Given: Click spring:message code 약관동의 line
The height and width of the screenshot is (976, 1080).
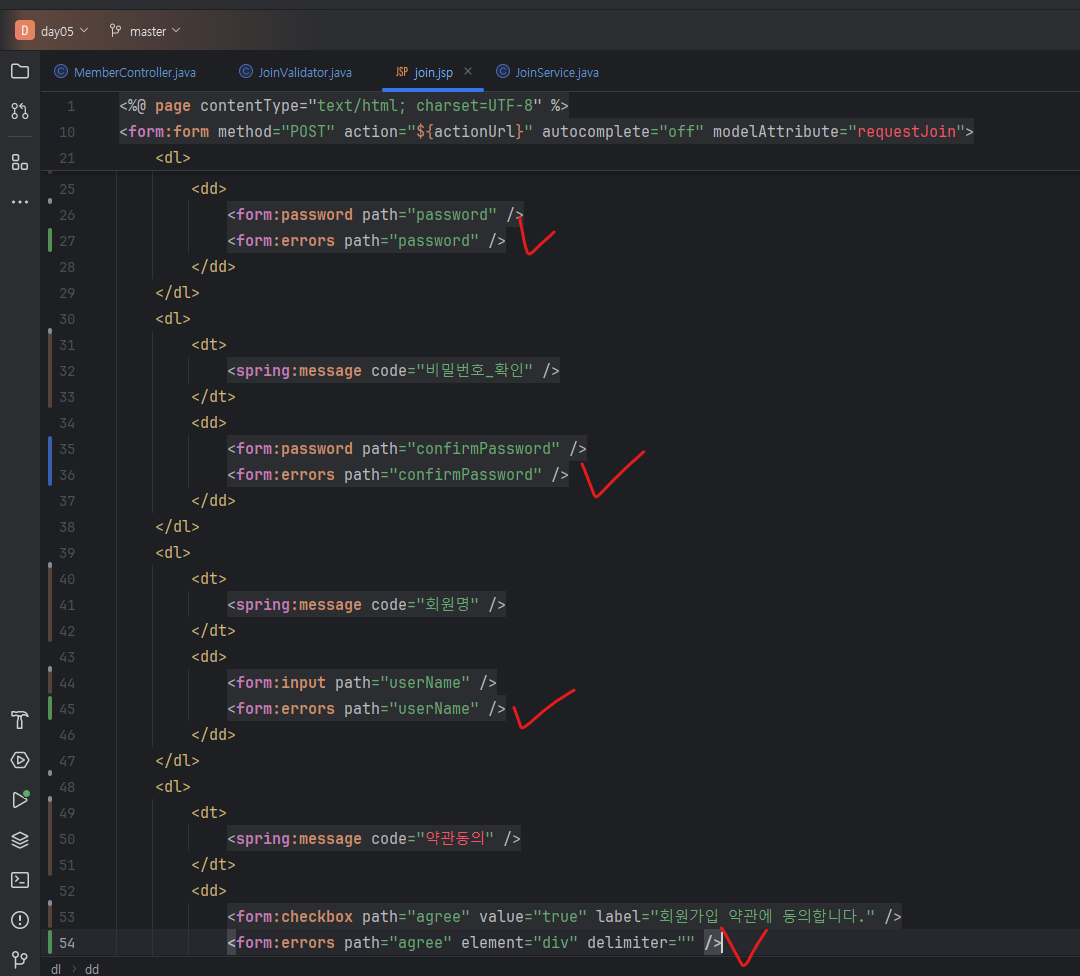Looking at the screenshot, I should click(374, 839).
